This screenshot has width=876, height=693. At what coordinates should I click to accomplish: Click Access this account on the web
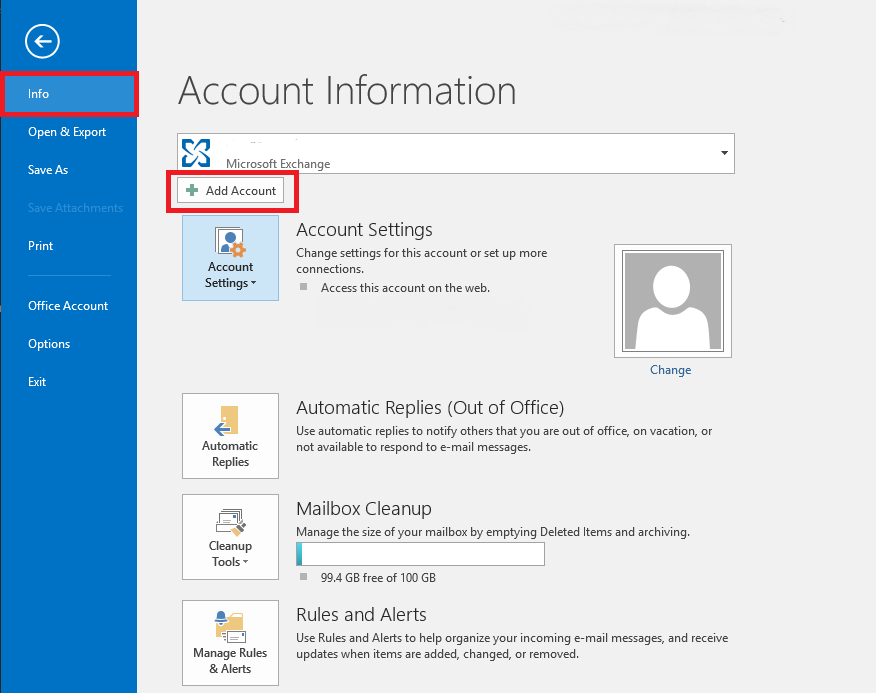coord(405,288)
